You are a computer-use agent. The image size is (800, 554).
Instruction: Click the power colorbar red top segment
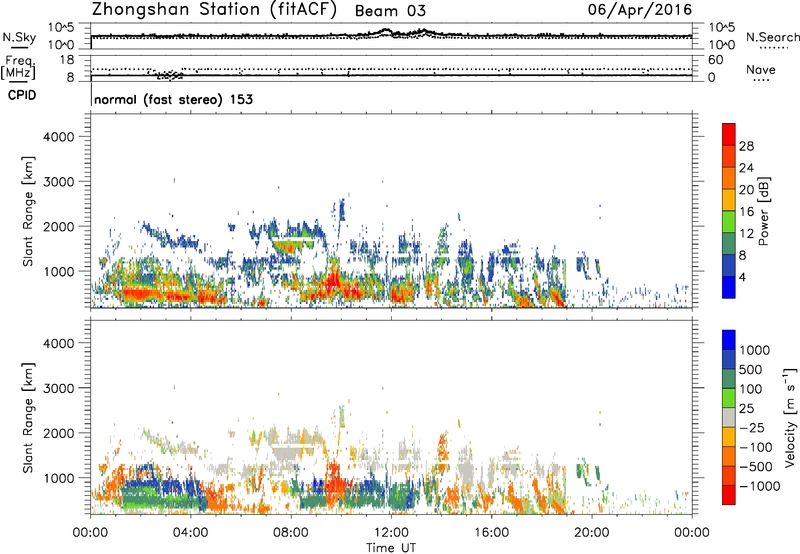(729, 134)
